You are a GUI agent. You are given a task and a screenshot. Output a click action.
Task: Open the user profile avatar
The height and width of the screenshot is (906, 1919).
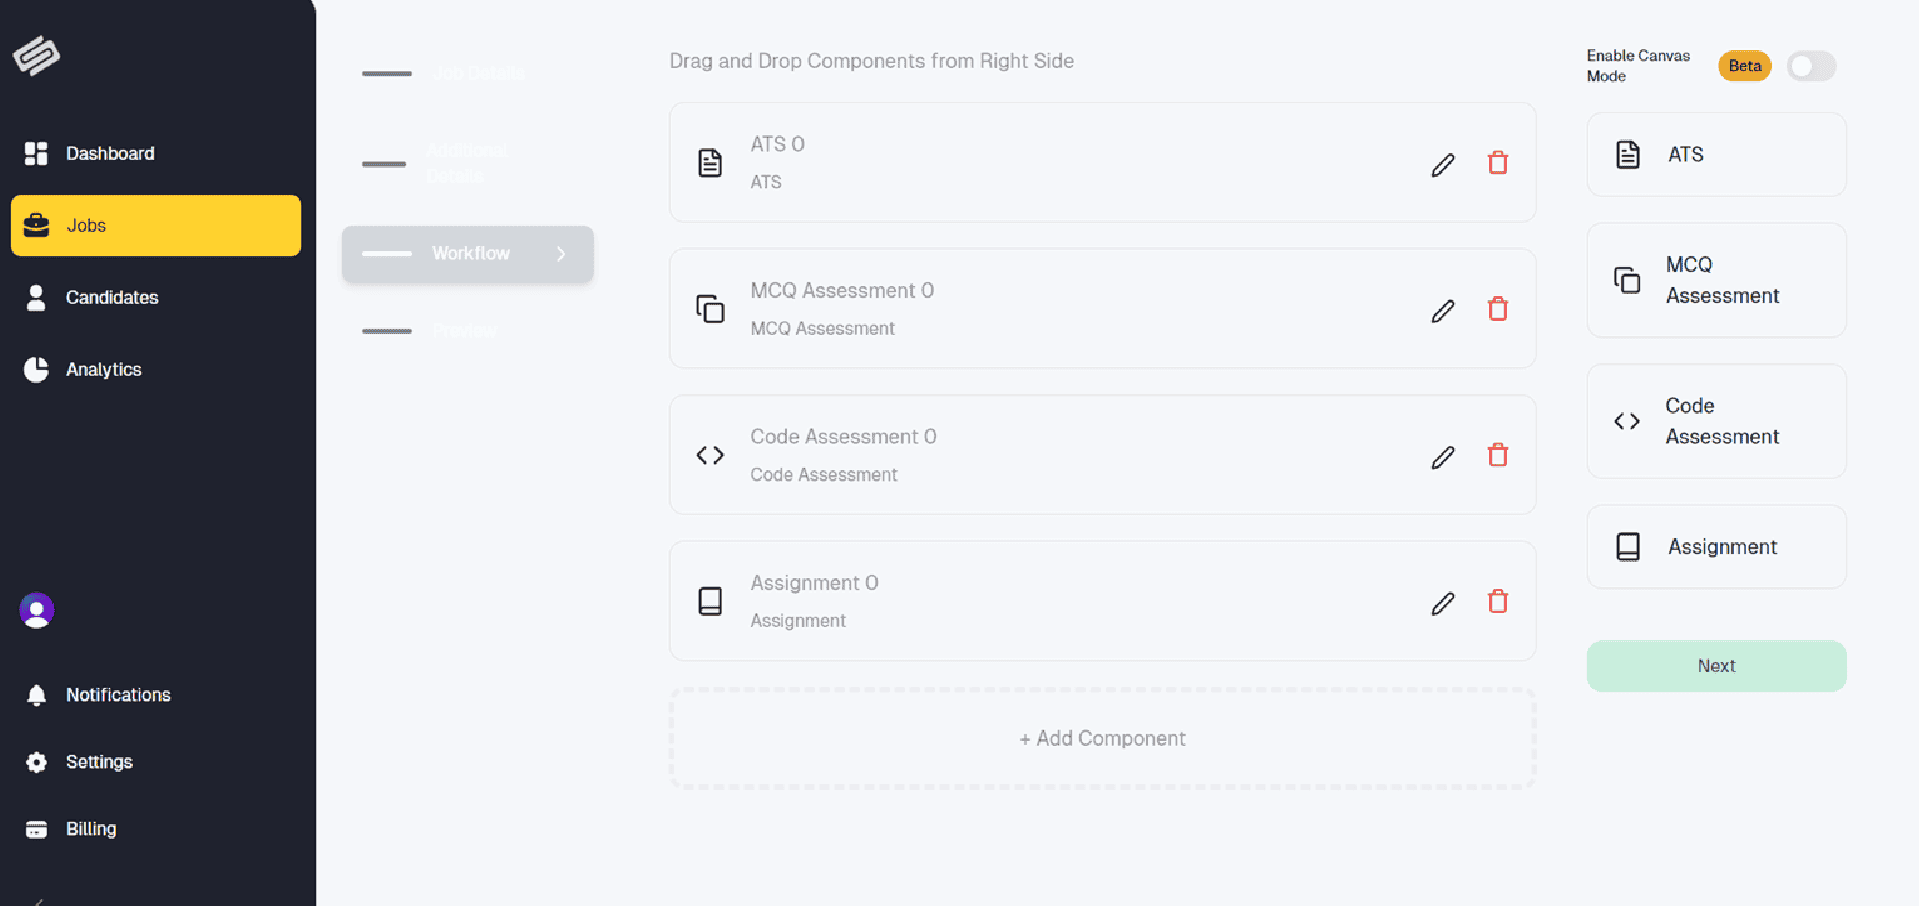tap(37, 610)
